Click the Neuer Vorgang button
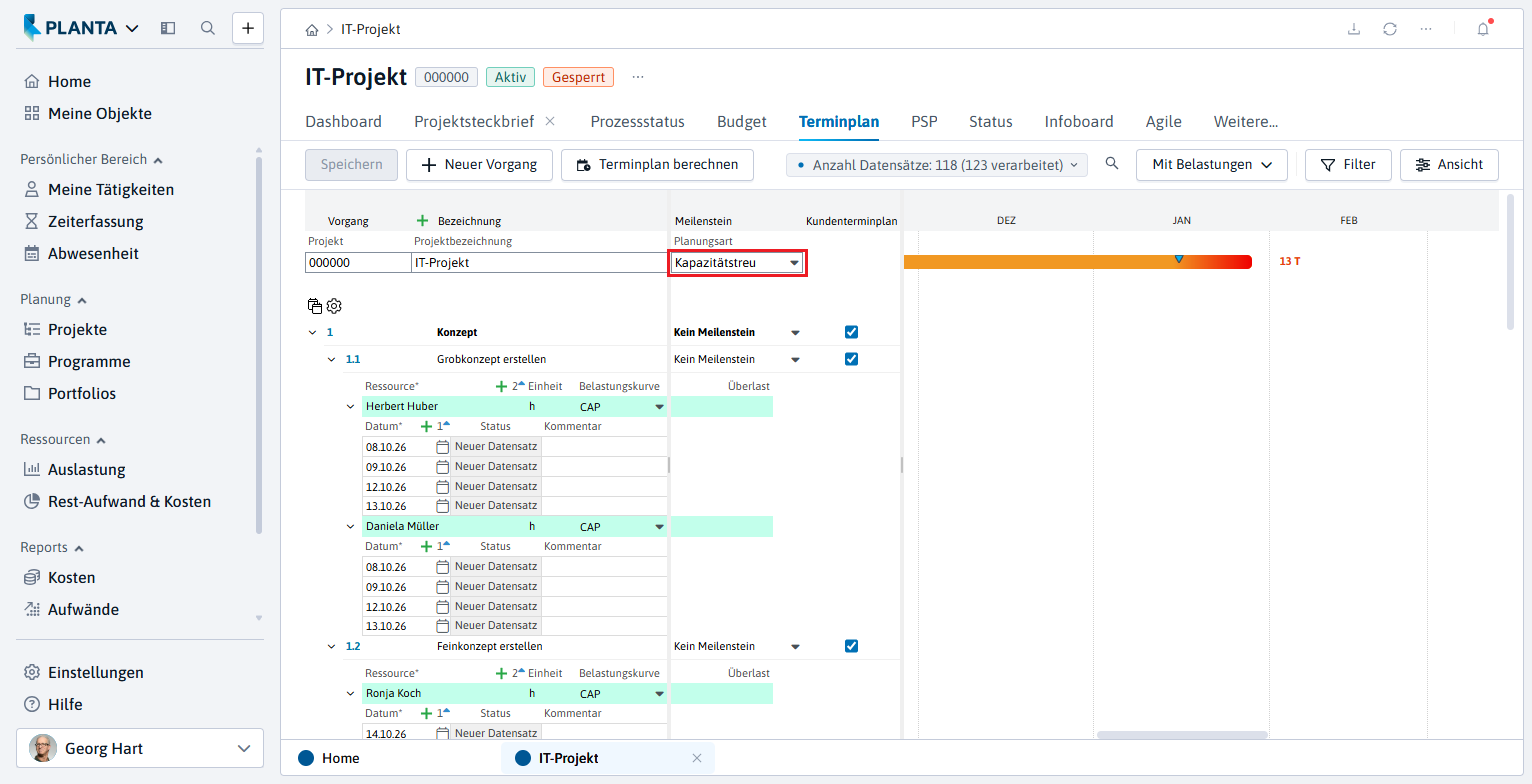The width and height of the screenshot is (1532, 784). coord(479,164)
